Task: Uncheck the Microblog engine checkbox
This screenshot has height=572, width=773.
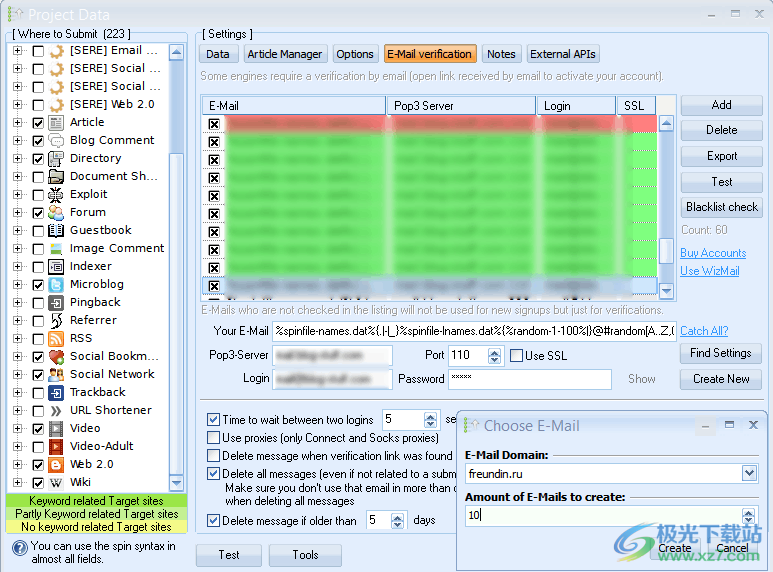Action: coord(38,285)
